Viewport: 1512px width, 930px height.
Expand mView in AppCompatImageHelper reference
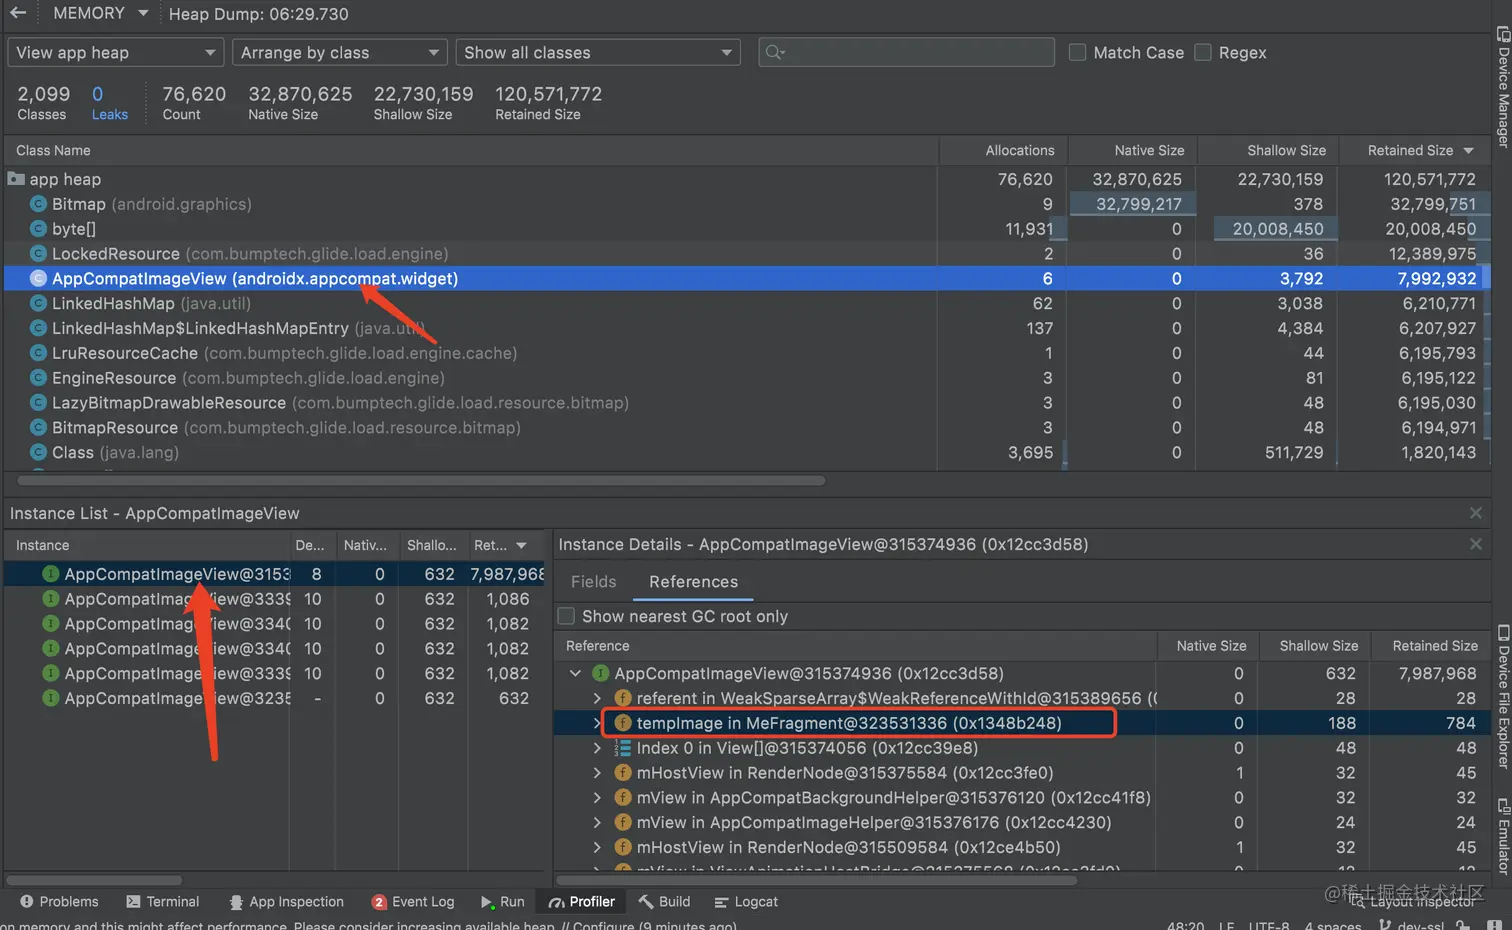coord(597,823)
